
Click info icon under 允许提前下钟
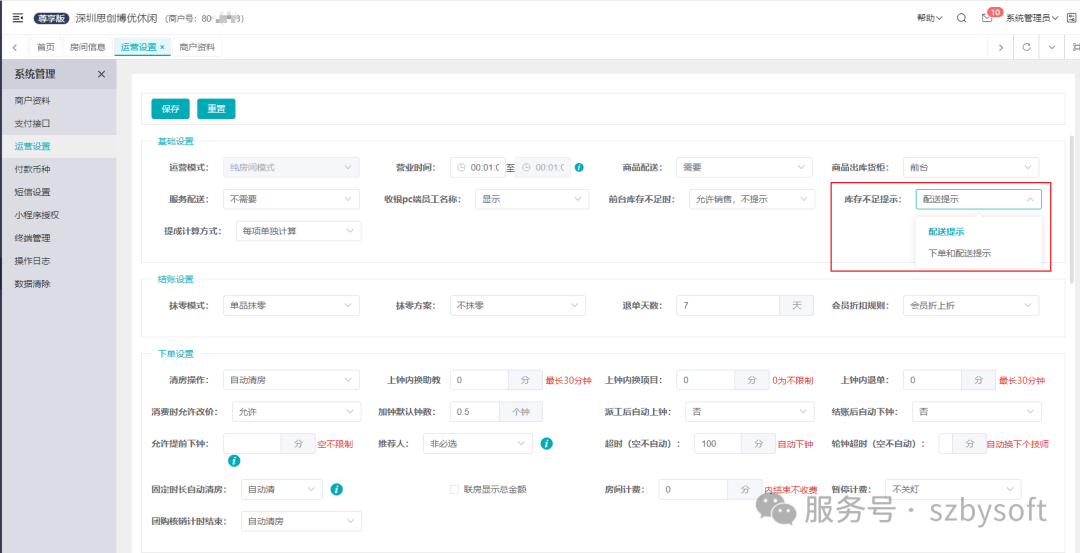pyautogui.click(x=233, y=460)
